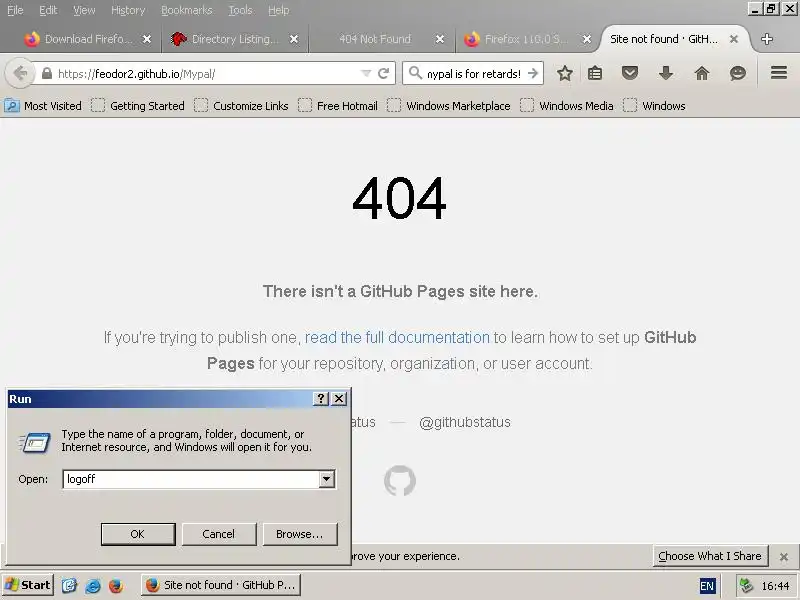This screenshot has width=800, height=600.
Task: Open the Bookmarks menu
Action: click(x=186, y=10)
